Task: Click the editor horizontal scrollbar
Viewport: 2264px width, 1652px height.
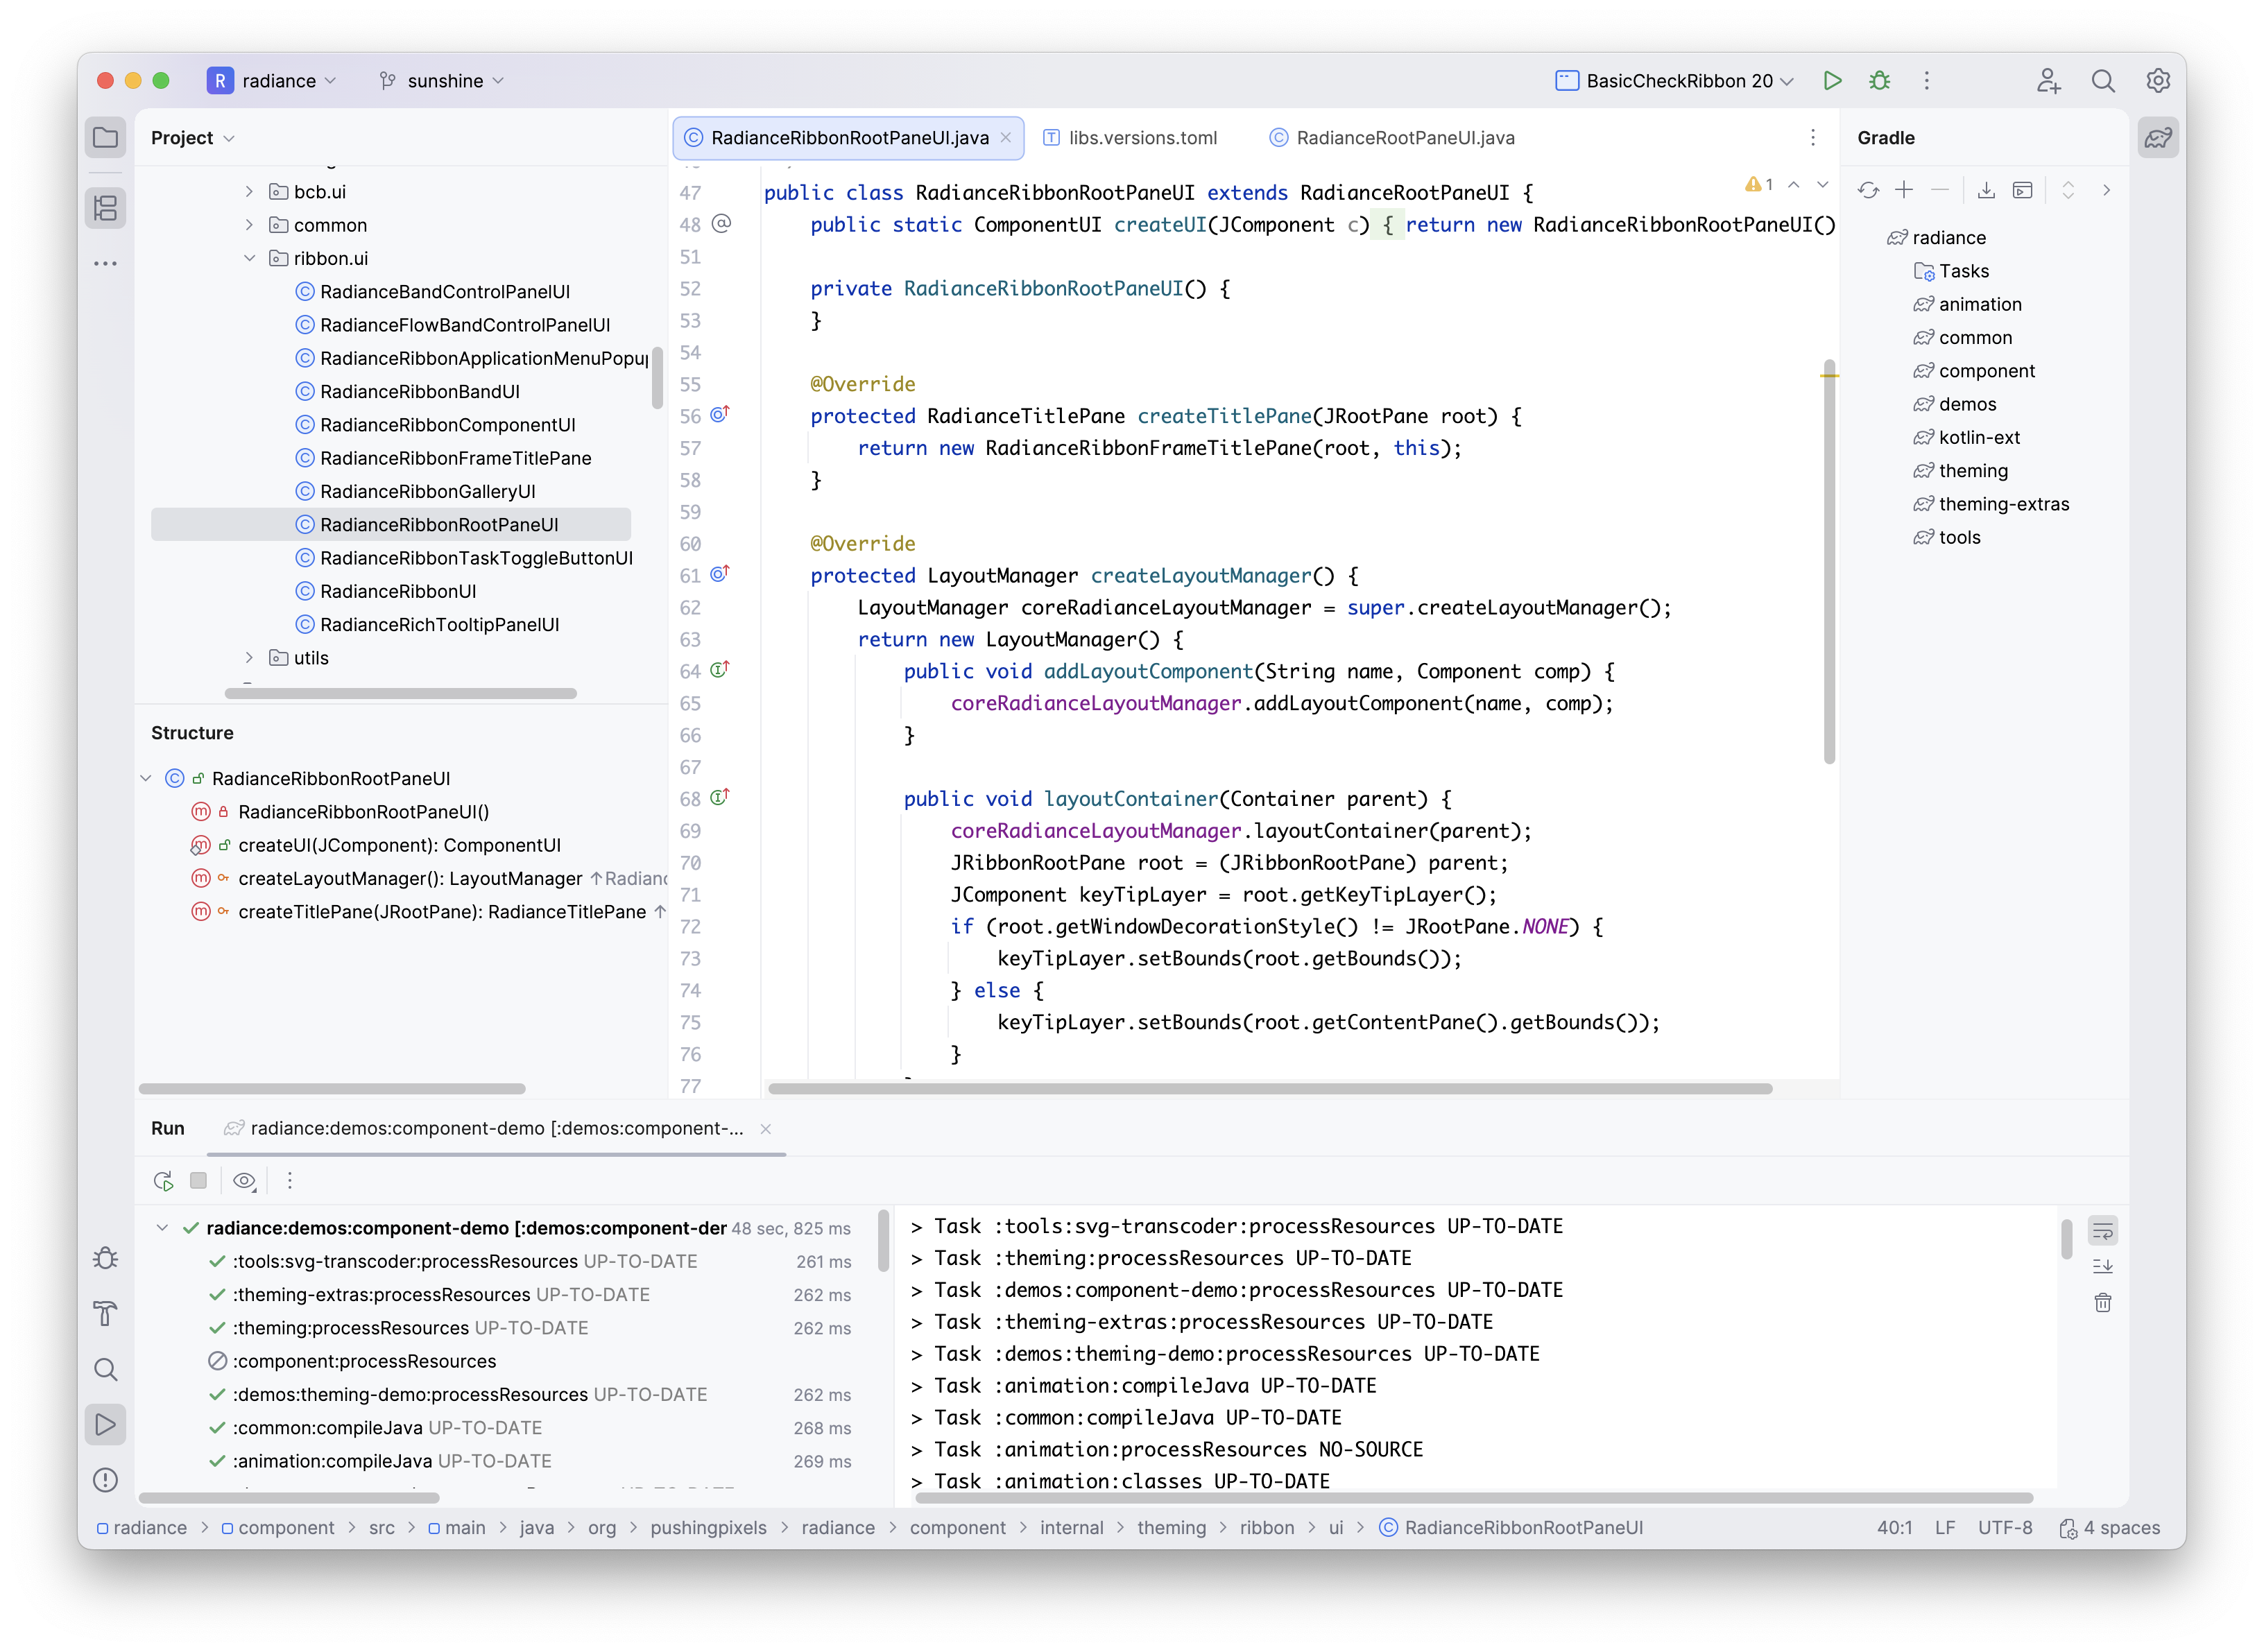Action: pos(1270,1089)
